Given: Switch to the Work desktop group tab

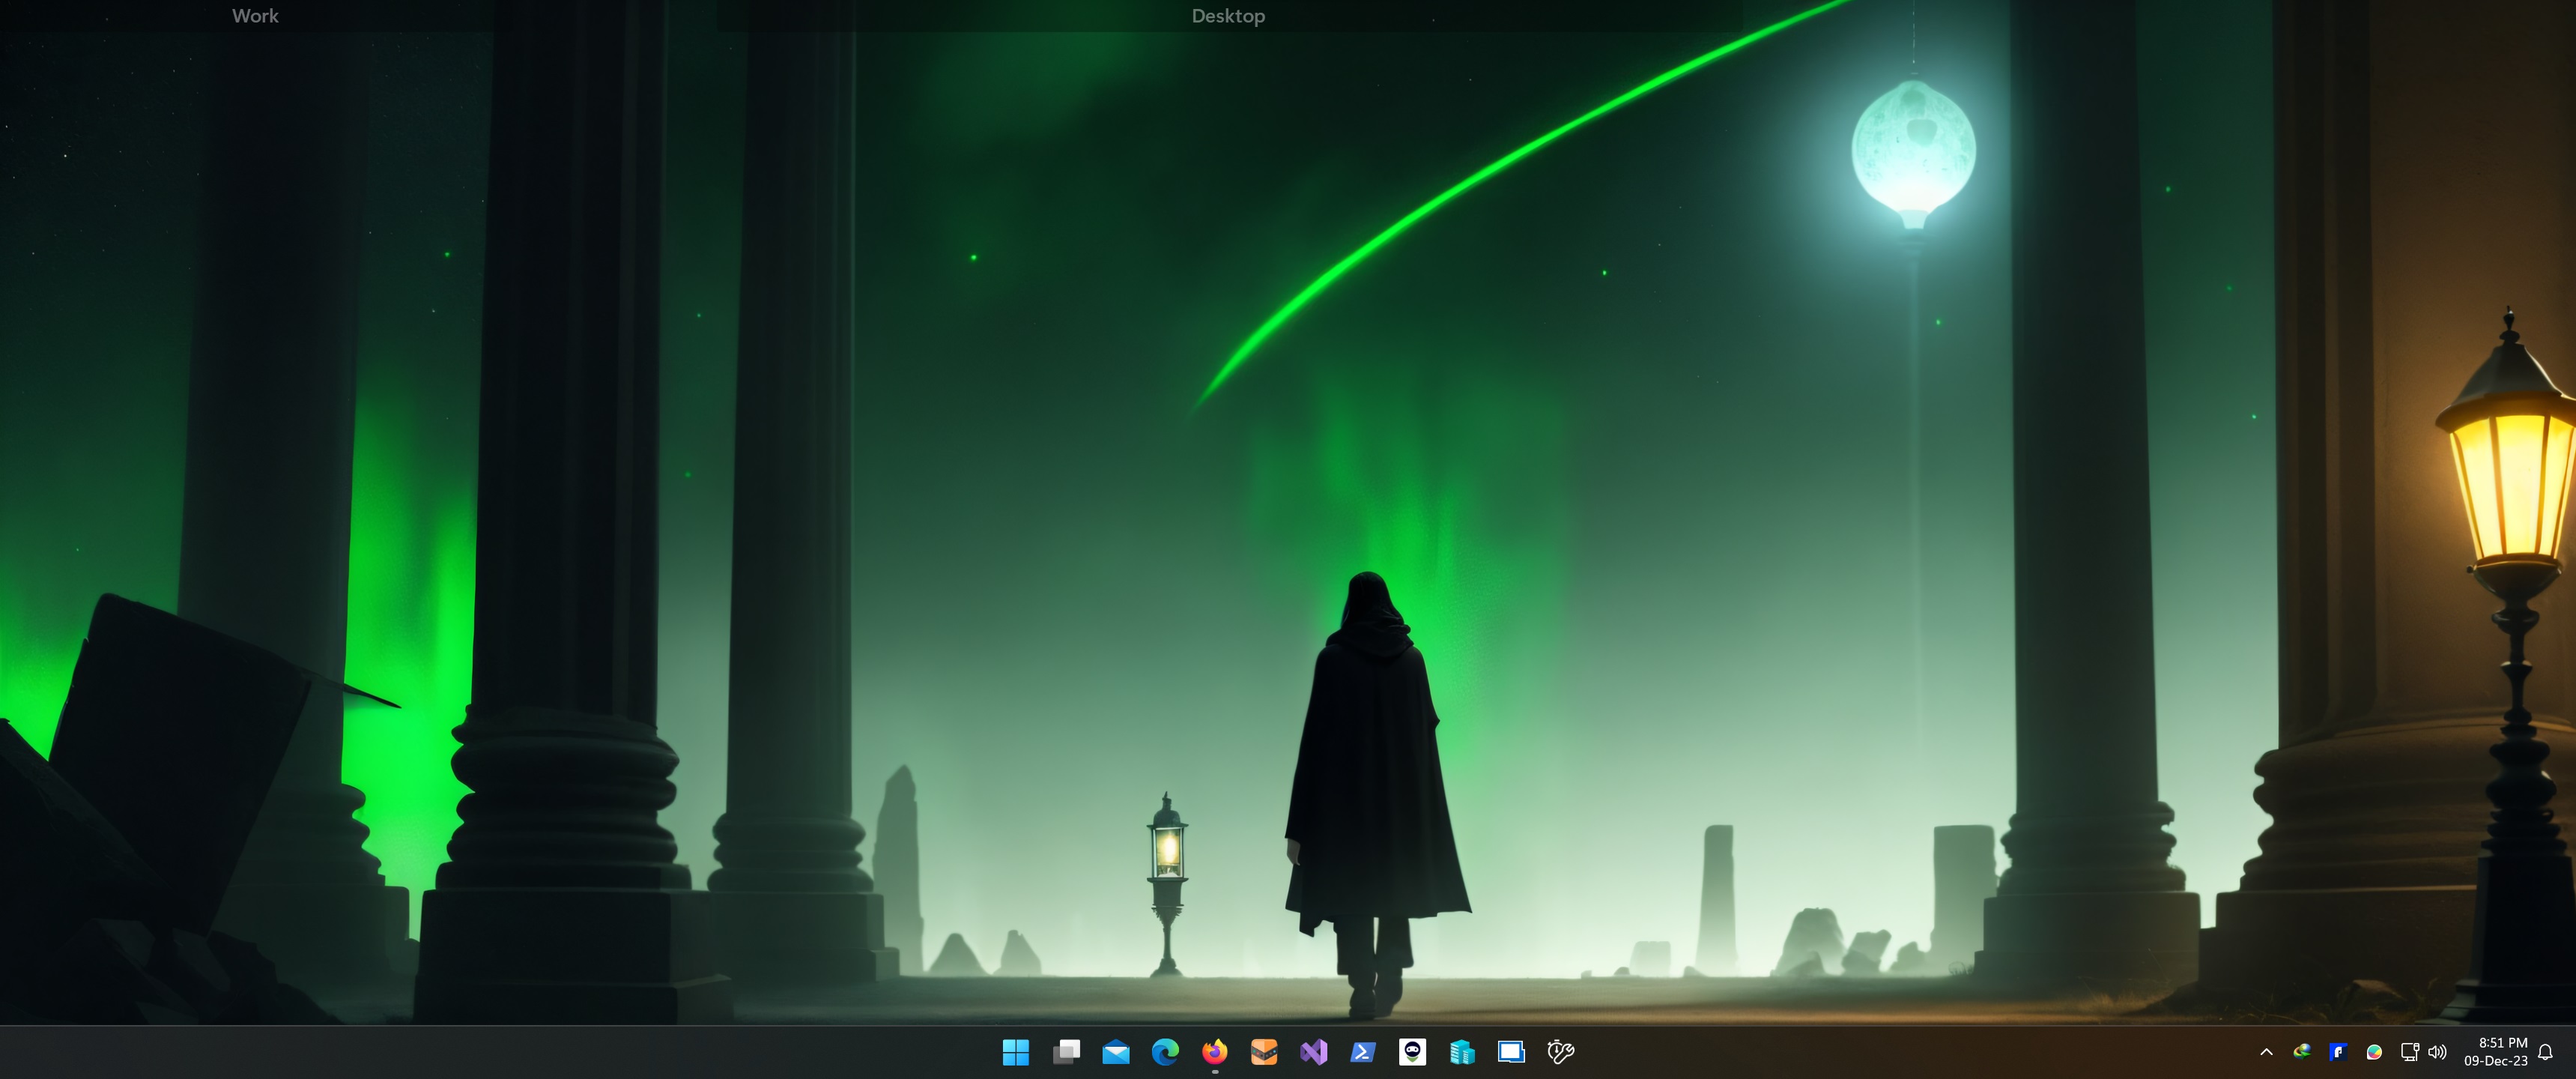Looking at the screenshot, I should coord(255,16).
